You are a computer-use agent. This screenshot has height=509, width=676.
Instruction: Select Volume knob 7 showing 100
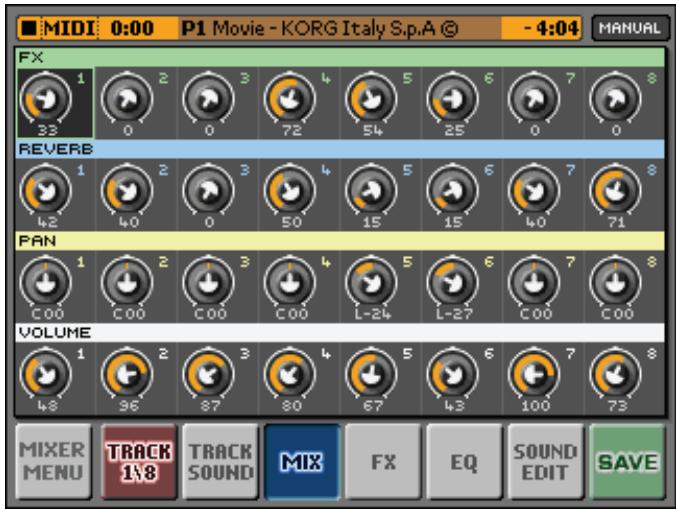(534, 374)
